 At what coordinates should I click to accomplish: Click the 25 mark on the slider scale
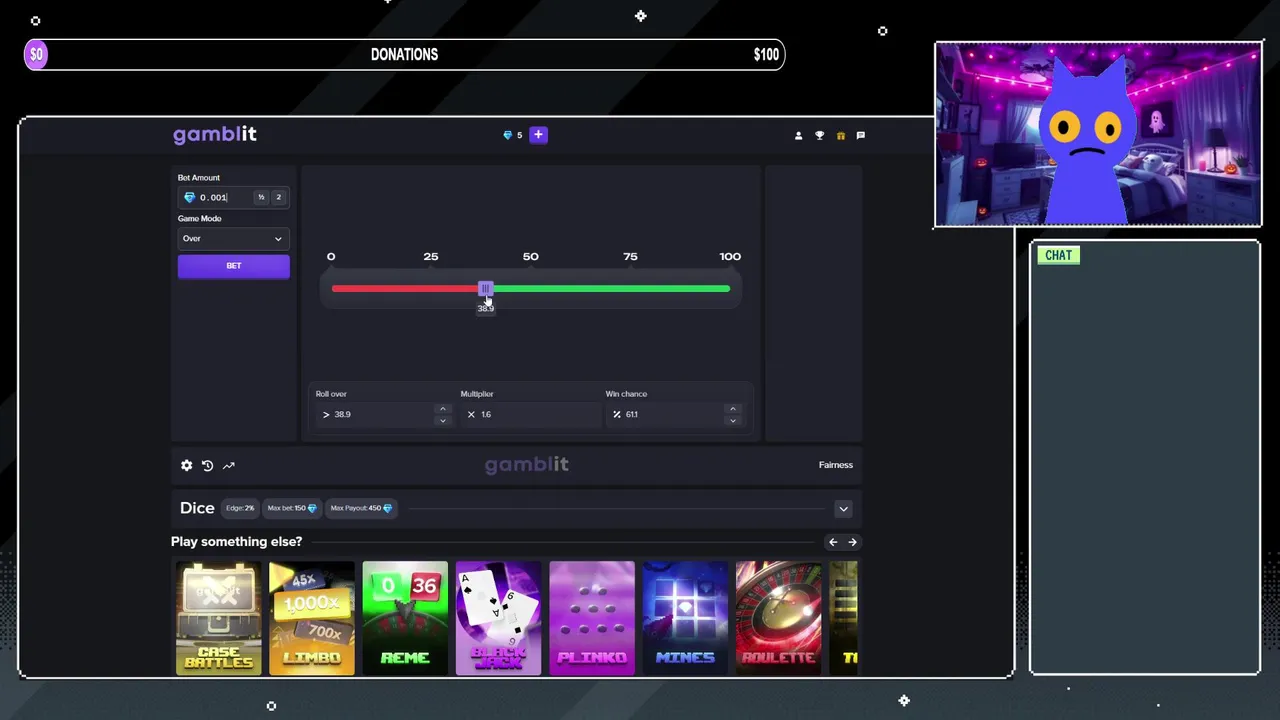(431, 257)
